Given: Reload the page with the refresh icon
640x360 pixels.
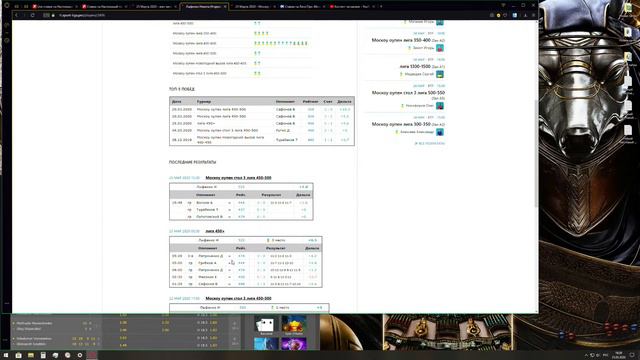Looking at the screenshot, I should point(33,15).
